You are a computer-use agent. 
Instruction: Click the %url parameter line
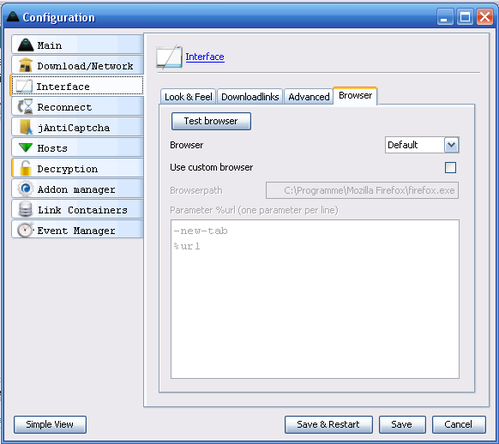(x=187, y=246)
